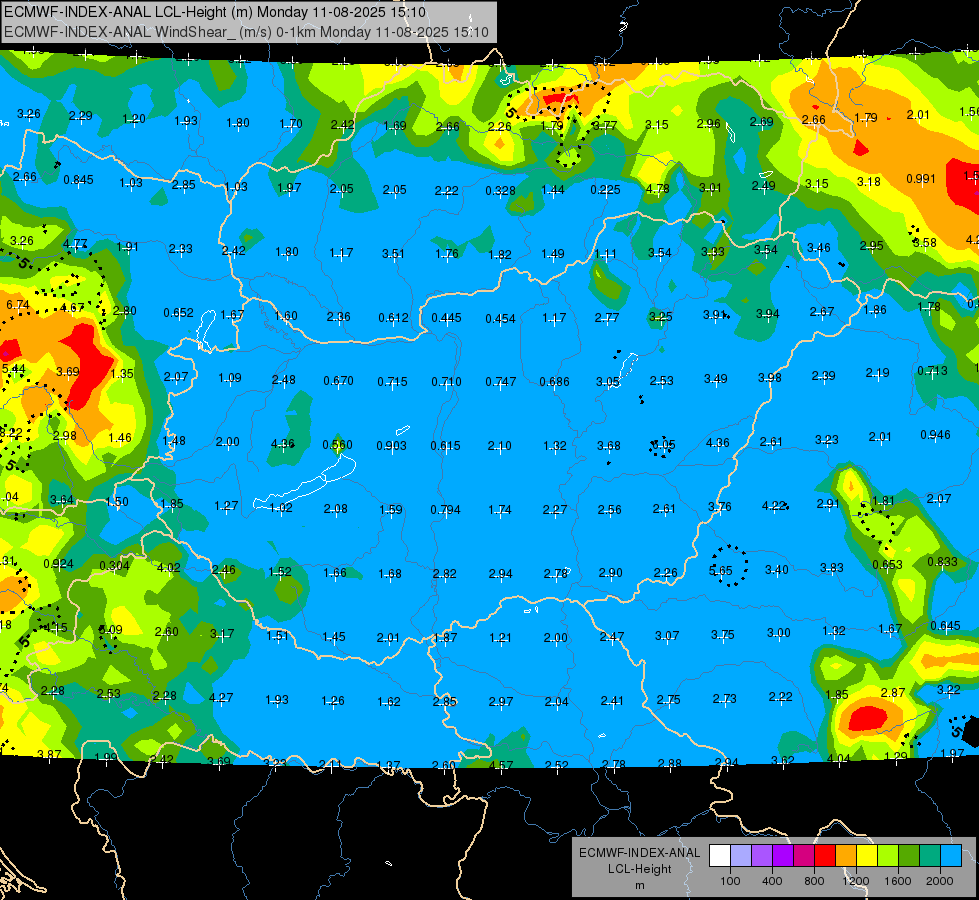Pick the sky blue legend swatch
Viewport: 979px width, 900px height.
pos(952,856)
